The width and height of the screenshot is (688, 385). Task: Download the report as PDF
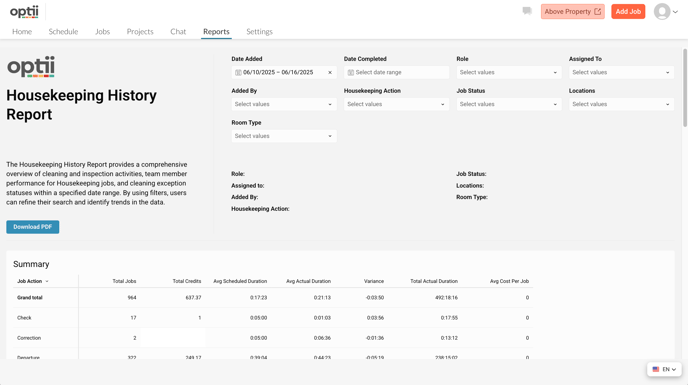[x=32, y=227]
